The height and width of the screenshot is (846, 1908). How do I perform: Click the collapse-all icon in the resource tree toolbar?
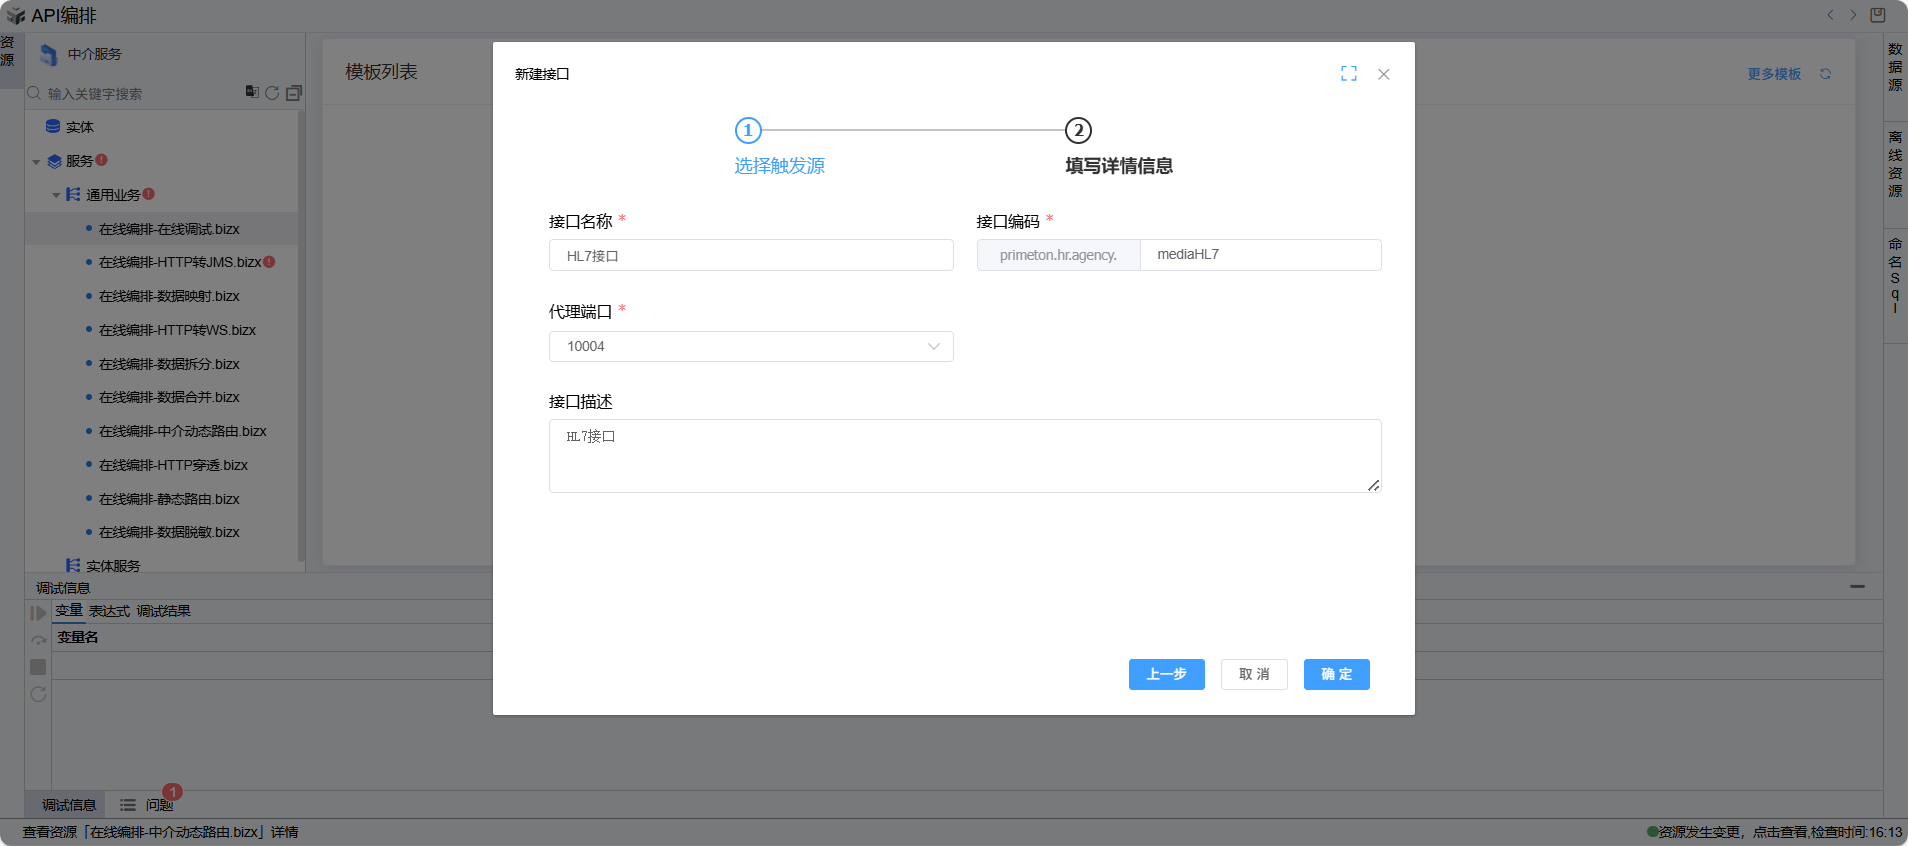(293, 93)
